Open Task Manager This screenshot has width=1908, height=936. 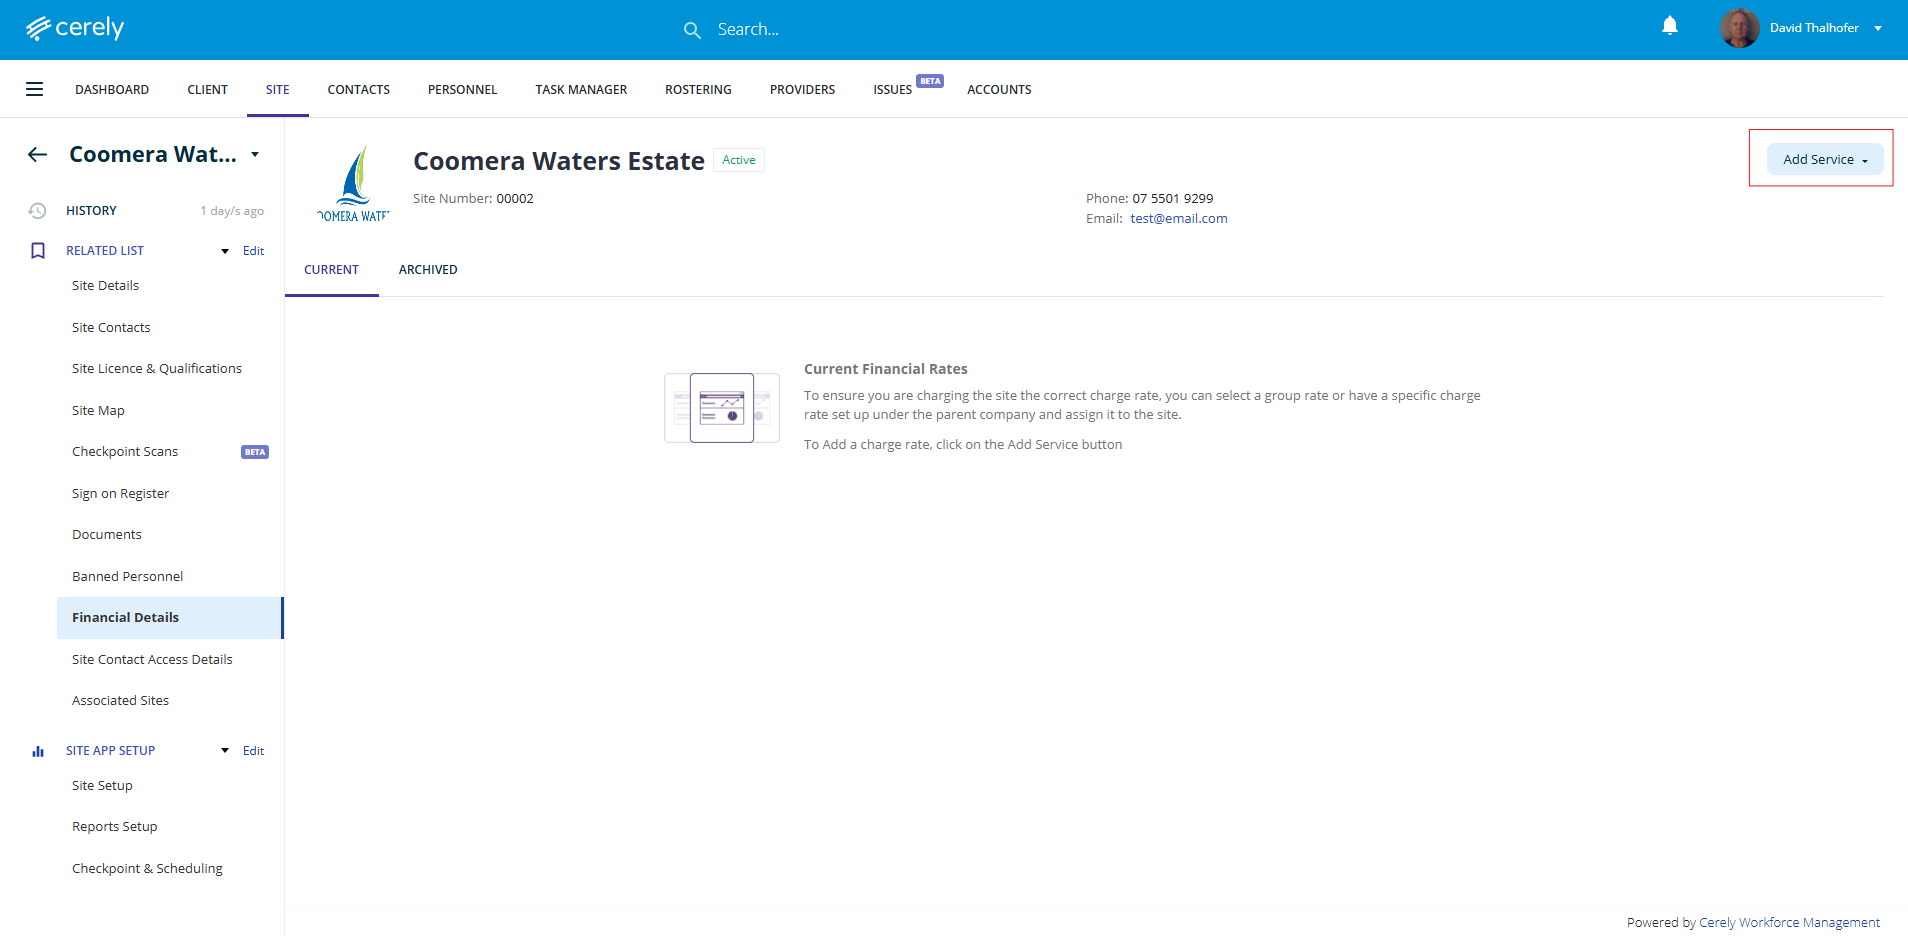581,89
